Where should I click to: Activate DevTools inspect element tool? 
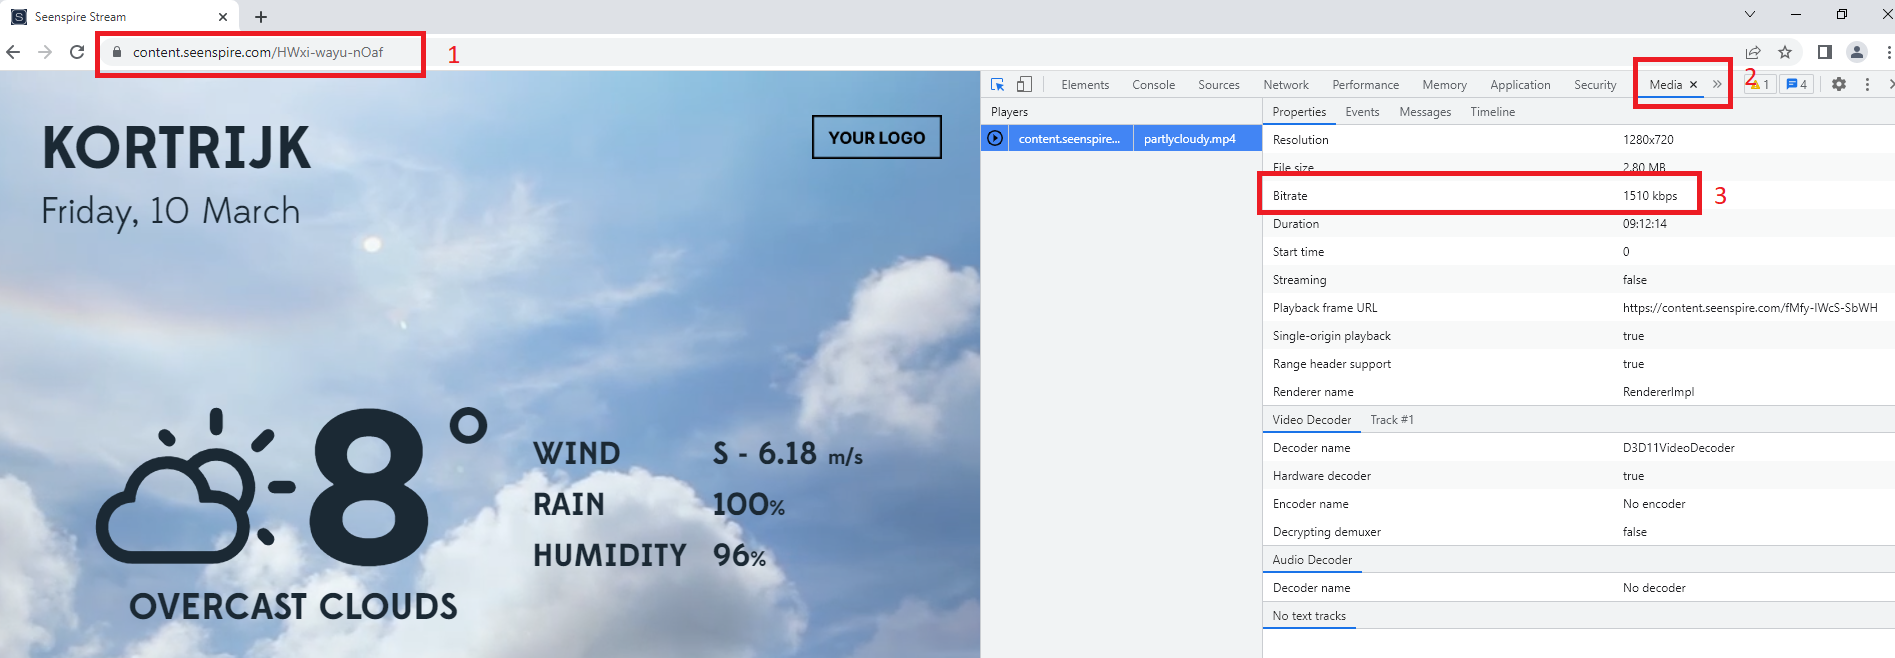pyautogui.click(x=997, y=84)
